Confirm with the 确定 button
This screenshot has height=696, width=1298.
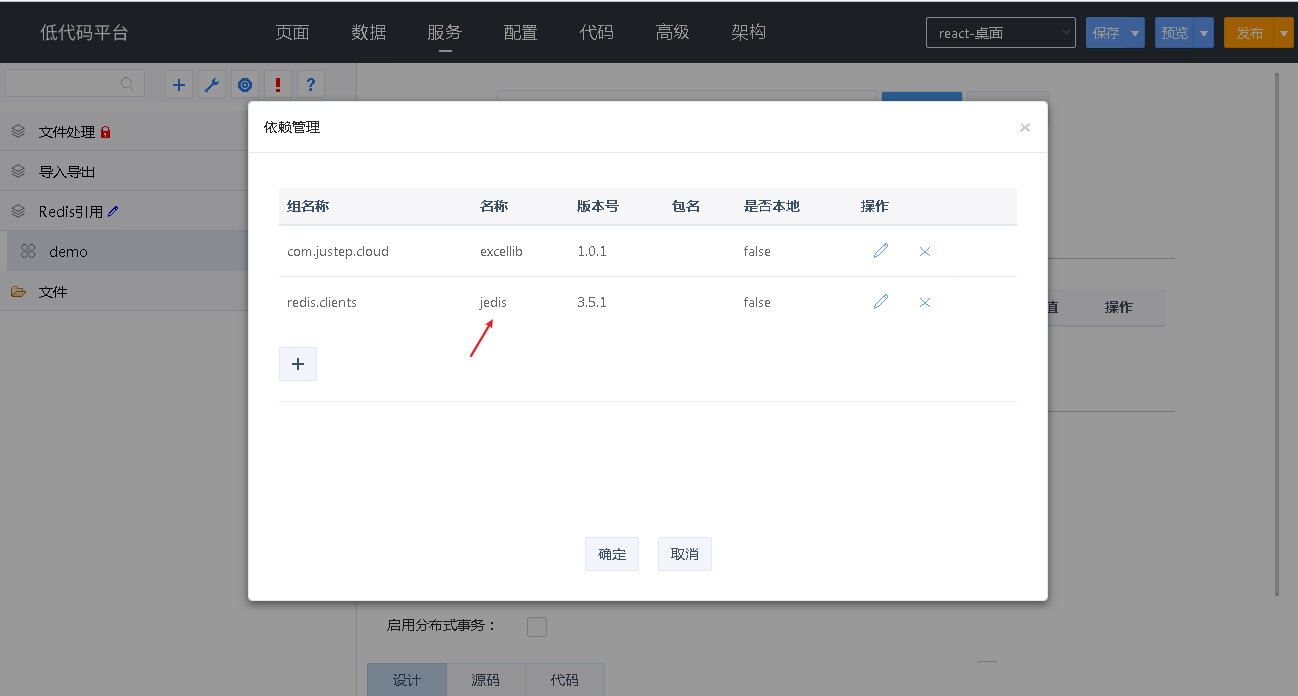[612, 554]
